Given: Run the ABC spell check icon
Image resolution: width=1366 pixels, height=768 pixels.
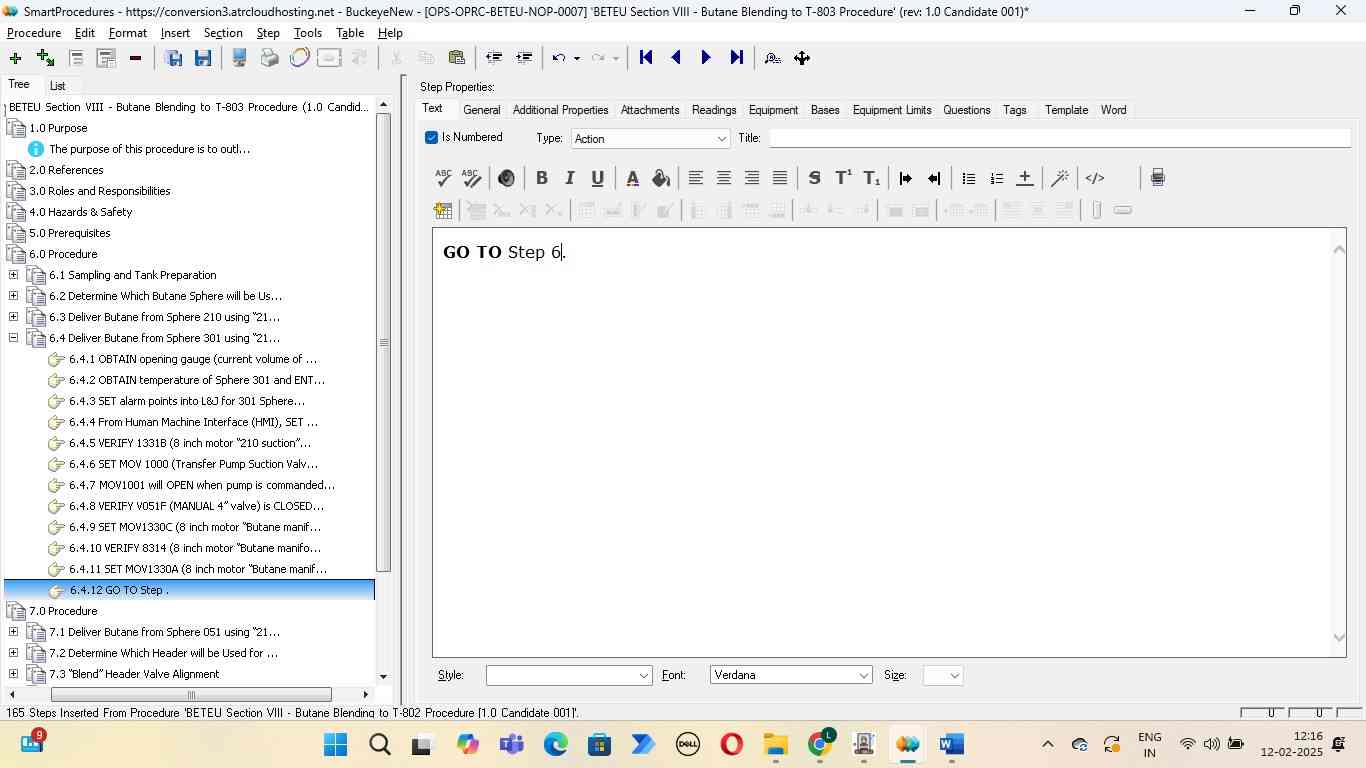Looking at the screenshot, I should coord(444,178).
